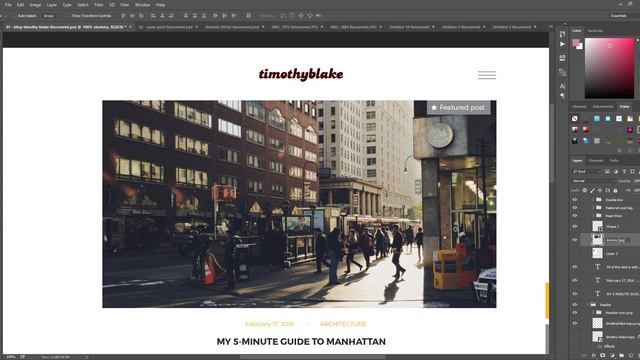Viewport: 640px width, 360px height.
Task: Hide the dummy.jpg layer
Action: point(575,240)
